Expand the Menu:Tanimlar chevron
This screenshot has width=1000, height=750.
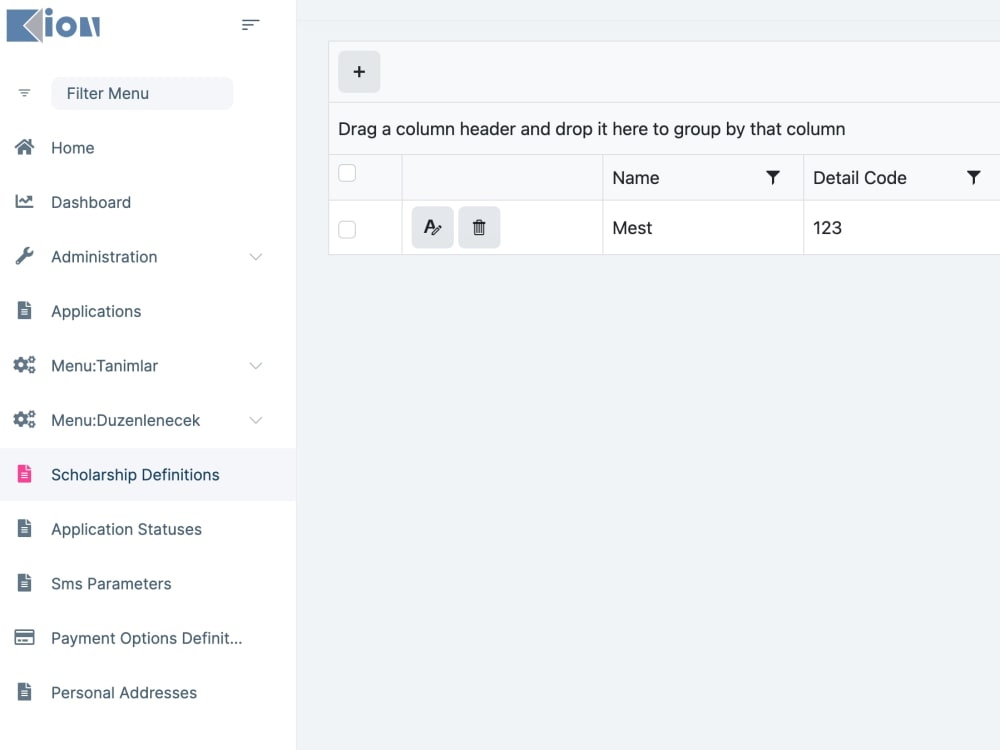point(256,366)
